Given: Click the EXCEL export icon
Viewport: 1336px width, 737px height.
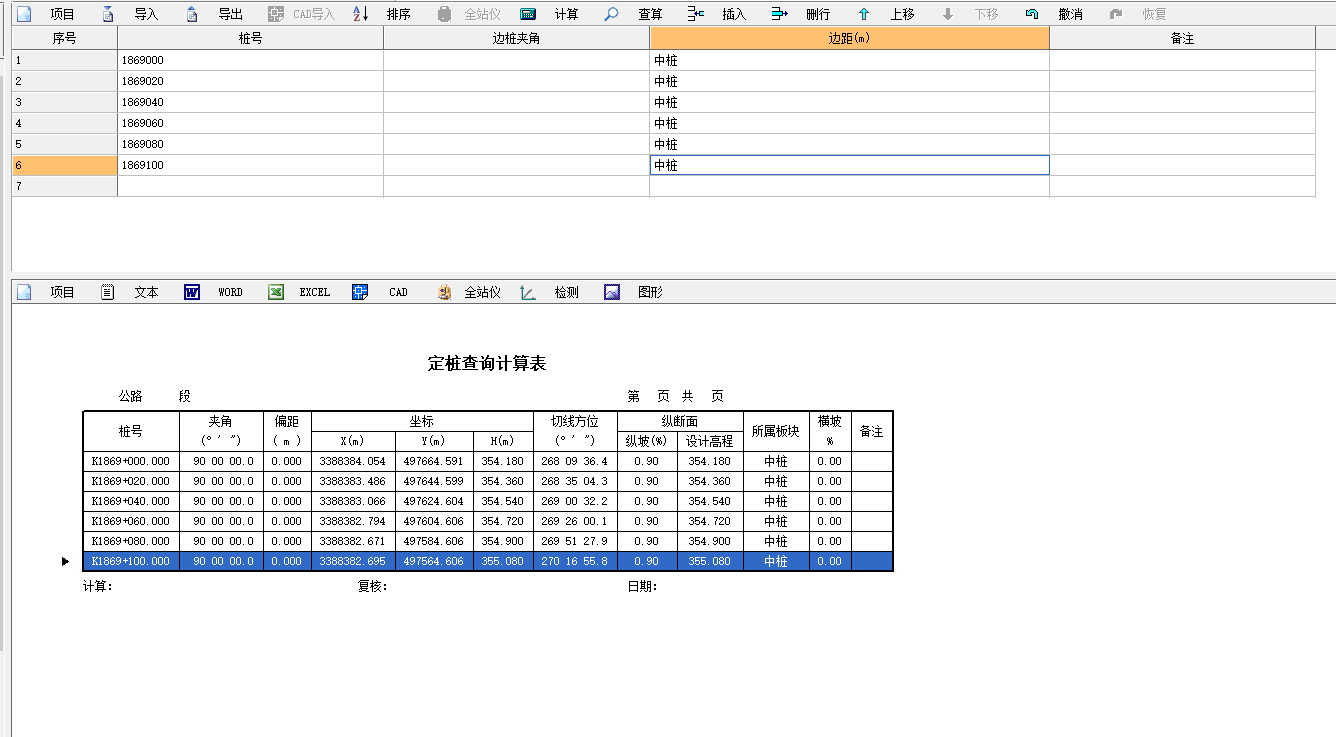Looking at the screenshot, I should (x=276, y=292).
